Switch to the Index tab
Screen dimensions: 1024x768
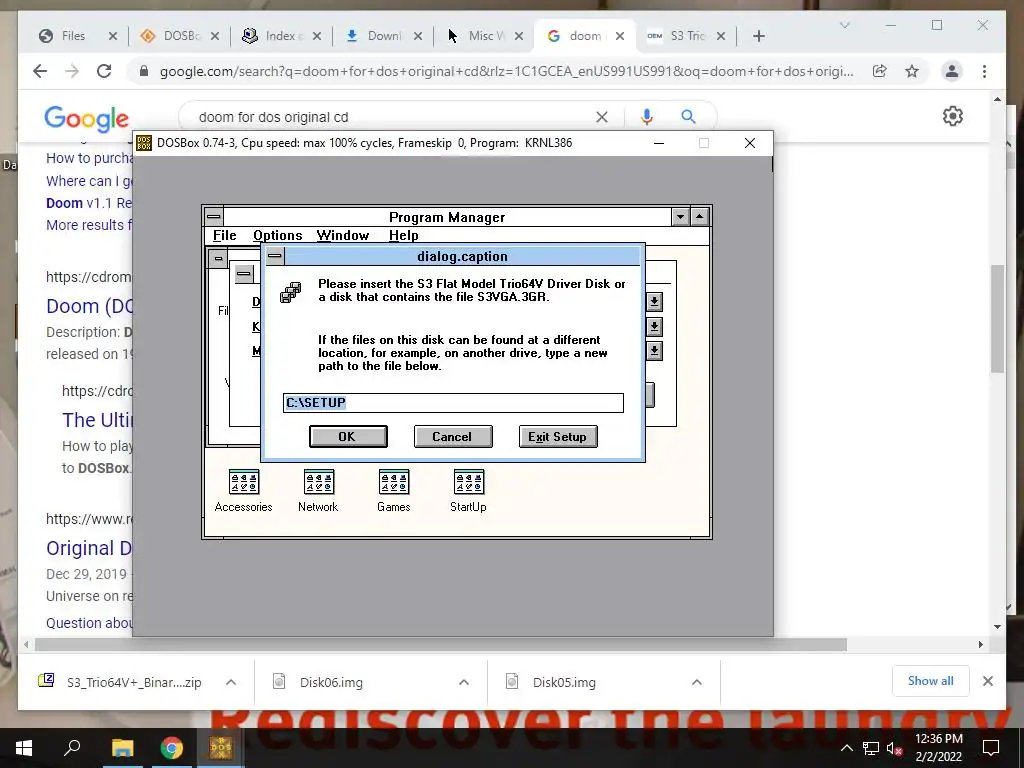point(282,36)
